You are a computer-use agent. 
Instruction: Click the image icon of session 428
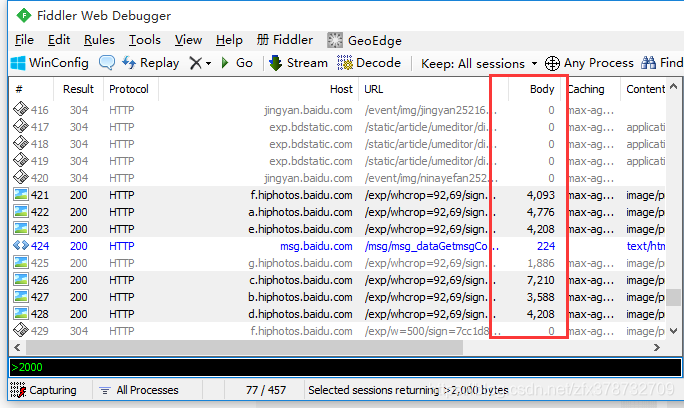coord(21,313)
